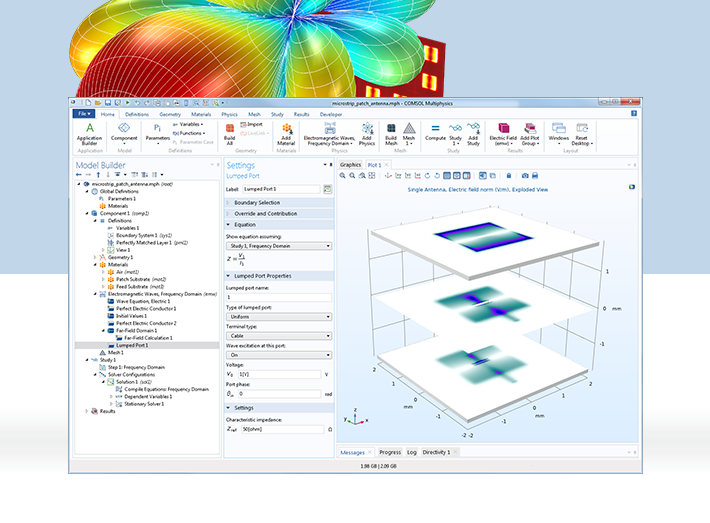Select the Graphics tab
Image resolution: width=710 pixels, height=523 pixels.
click(350, 165)
